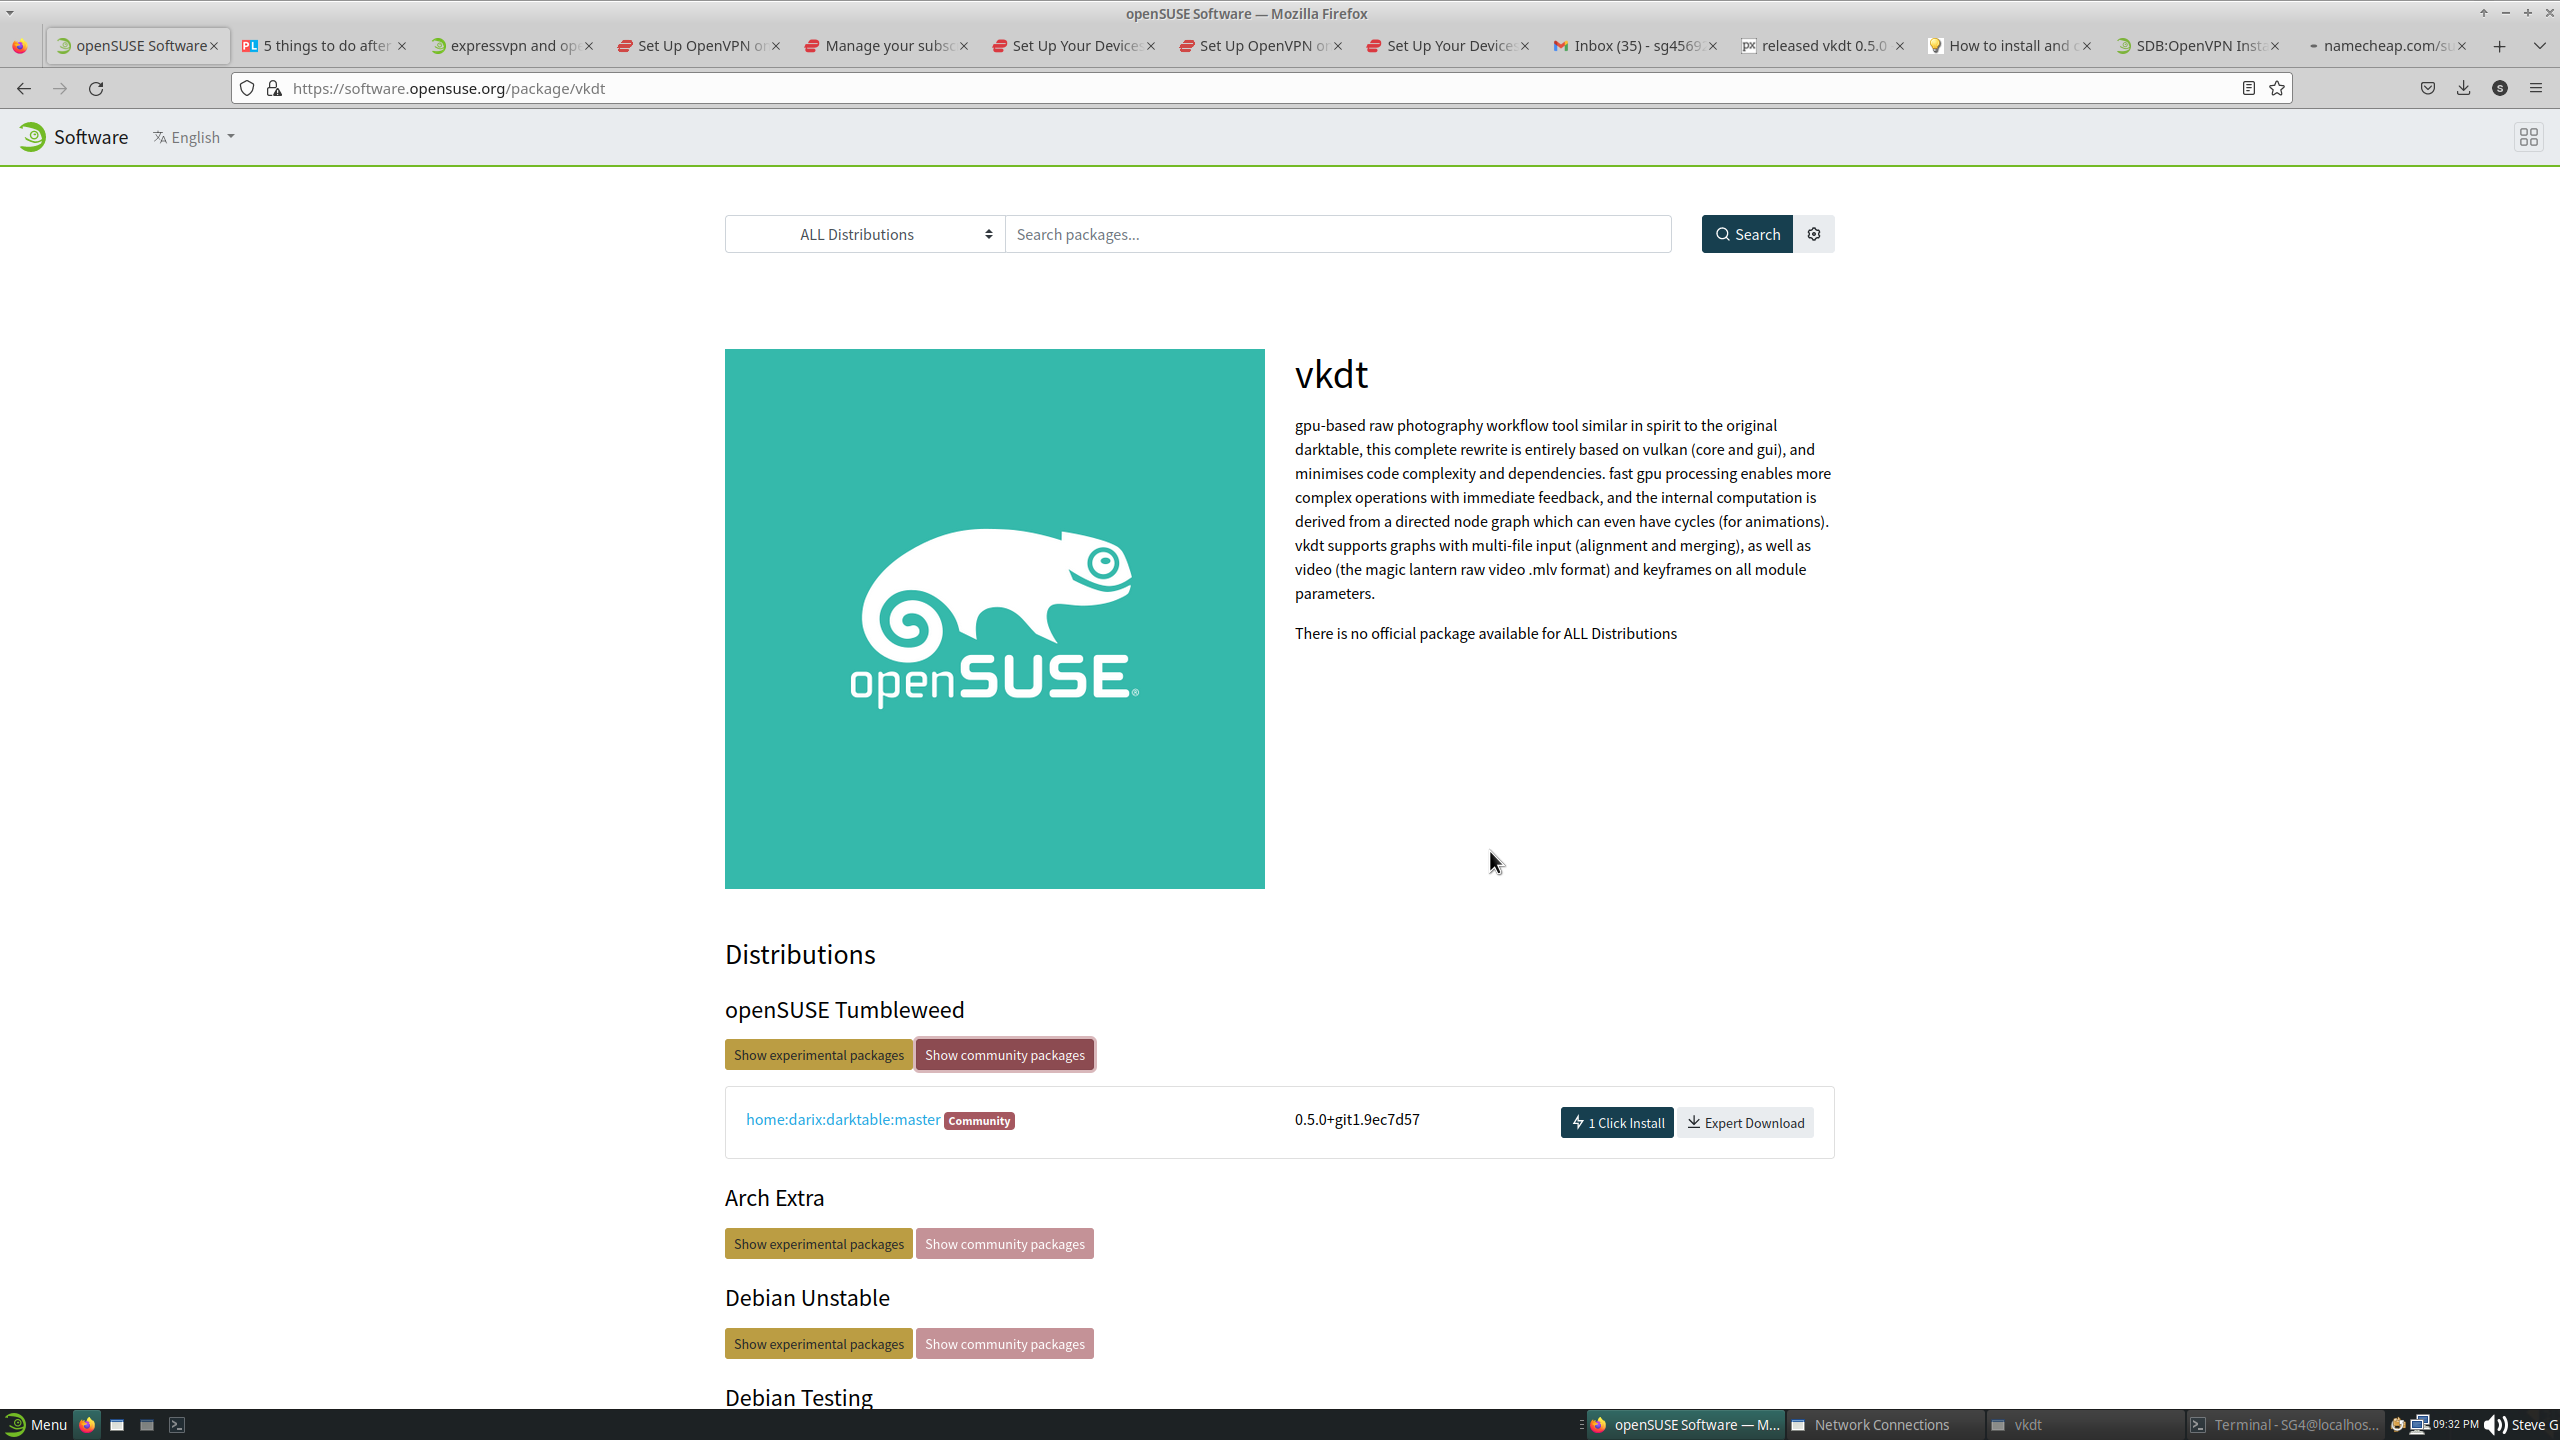This screenshot has width=2560, height=1440.
Task: Switch to the Terminal window in taskbar
Action: click(x=2284, y=1425)
